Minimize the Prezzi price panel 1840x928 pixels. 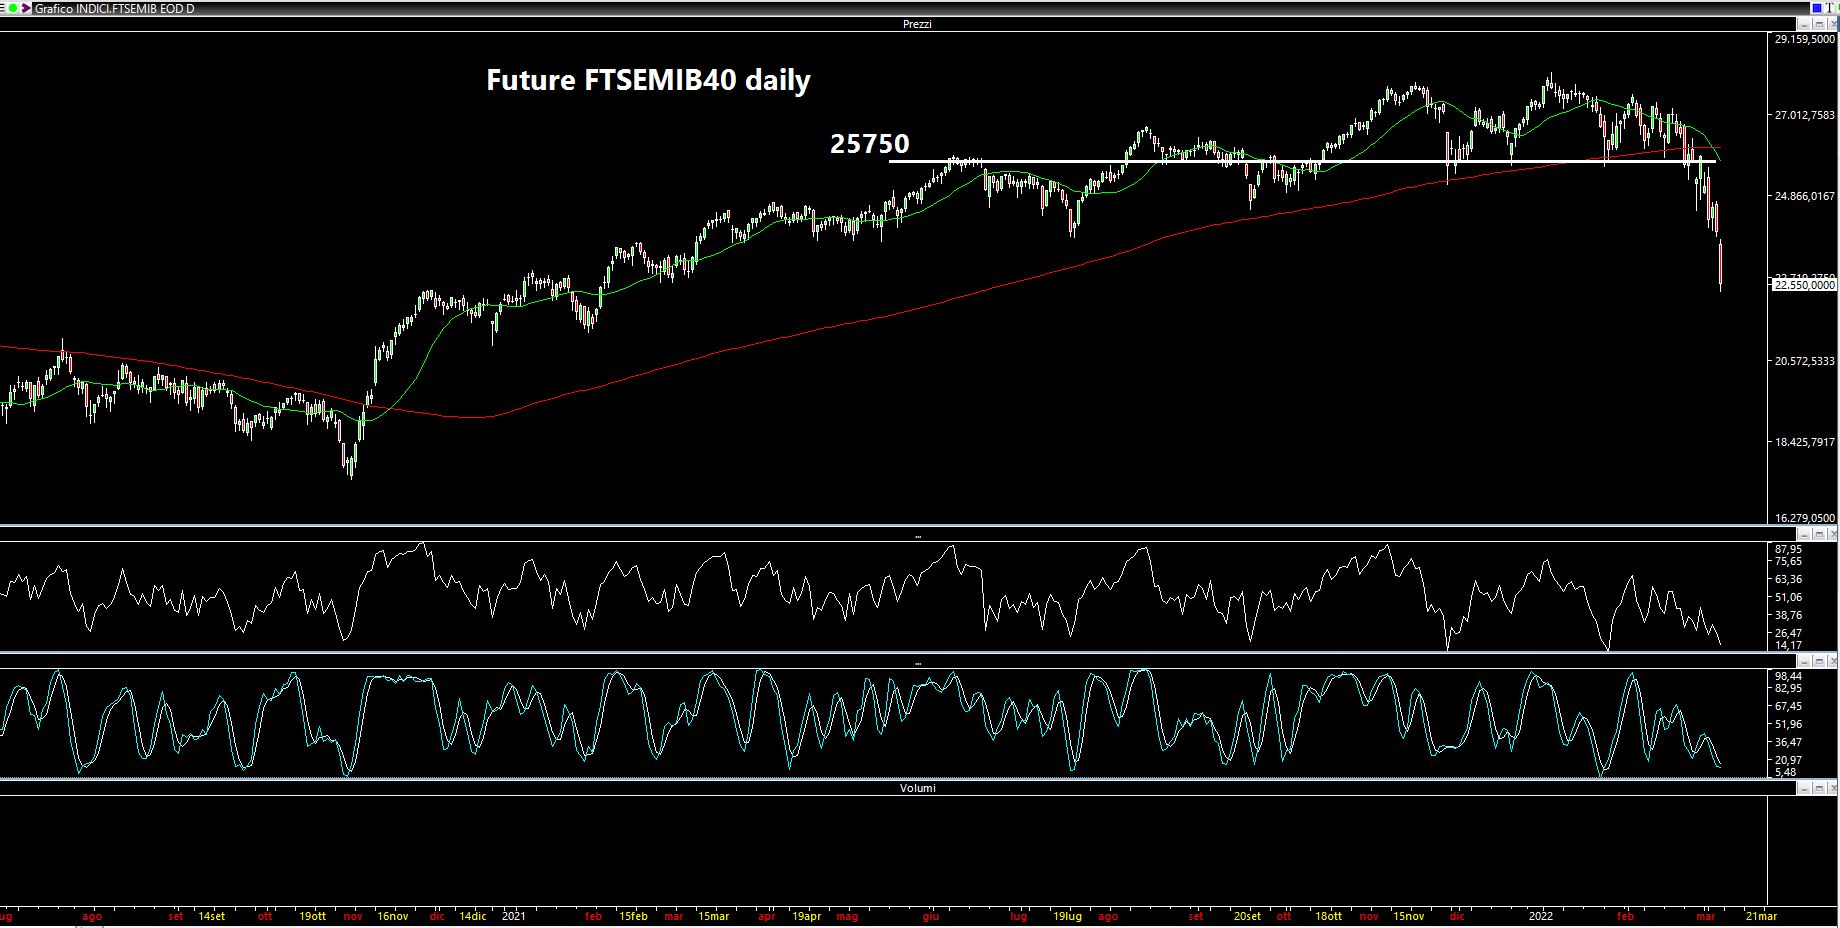click(1803, 23)
